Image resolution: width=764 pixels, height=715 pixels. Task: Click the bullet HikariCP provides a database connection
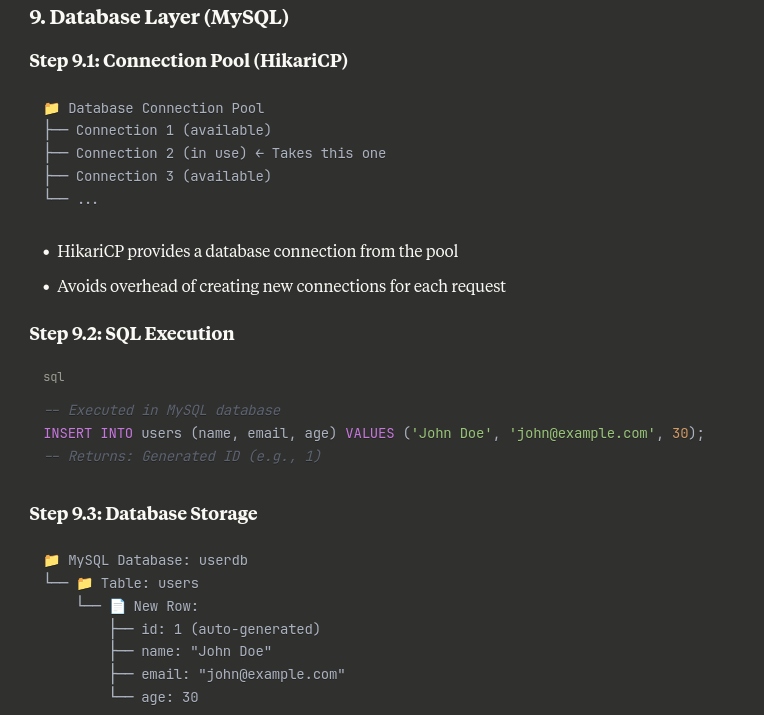(x=257, y=251)
